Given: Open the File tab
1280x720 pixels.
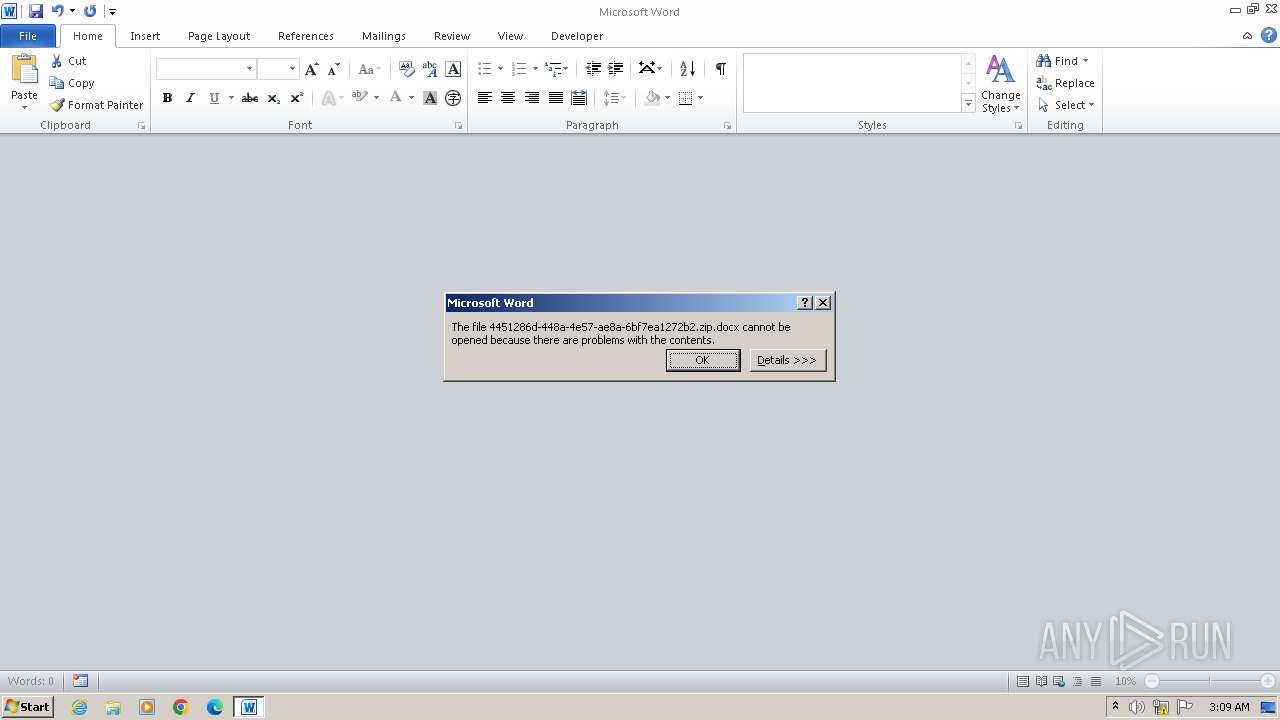Looking at the screenshot, I should click(x=28, y=36).
